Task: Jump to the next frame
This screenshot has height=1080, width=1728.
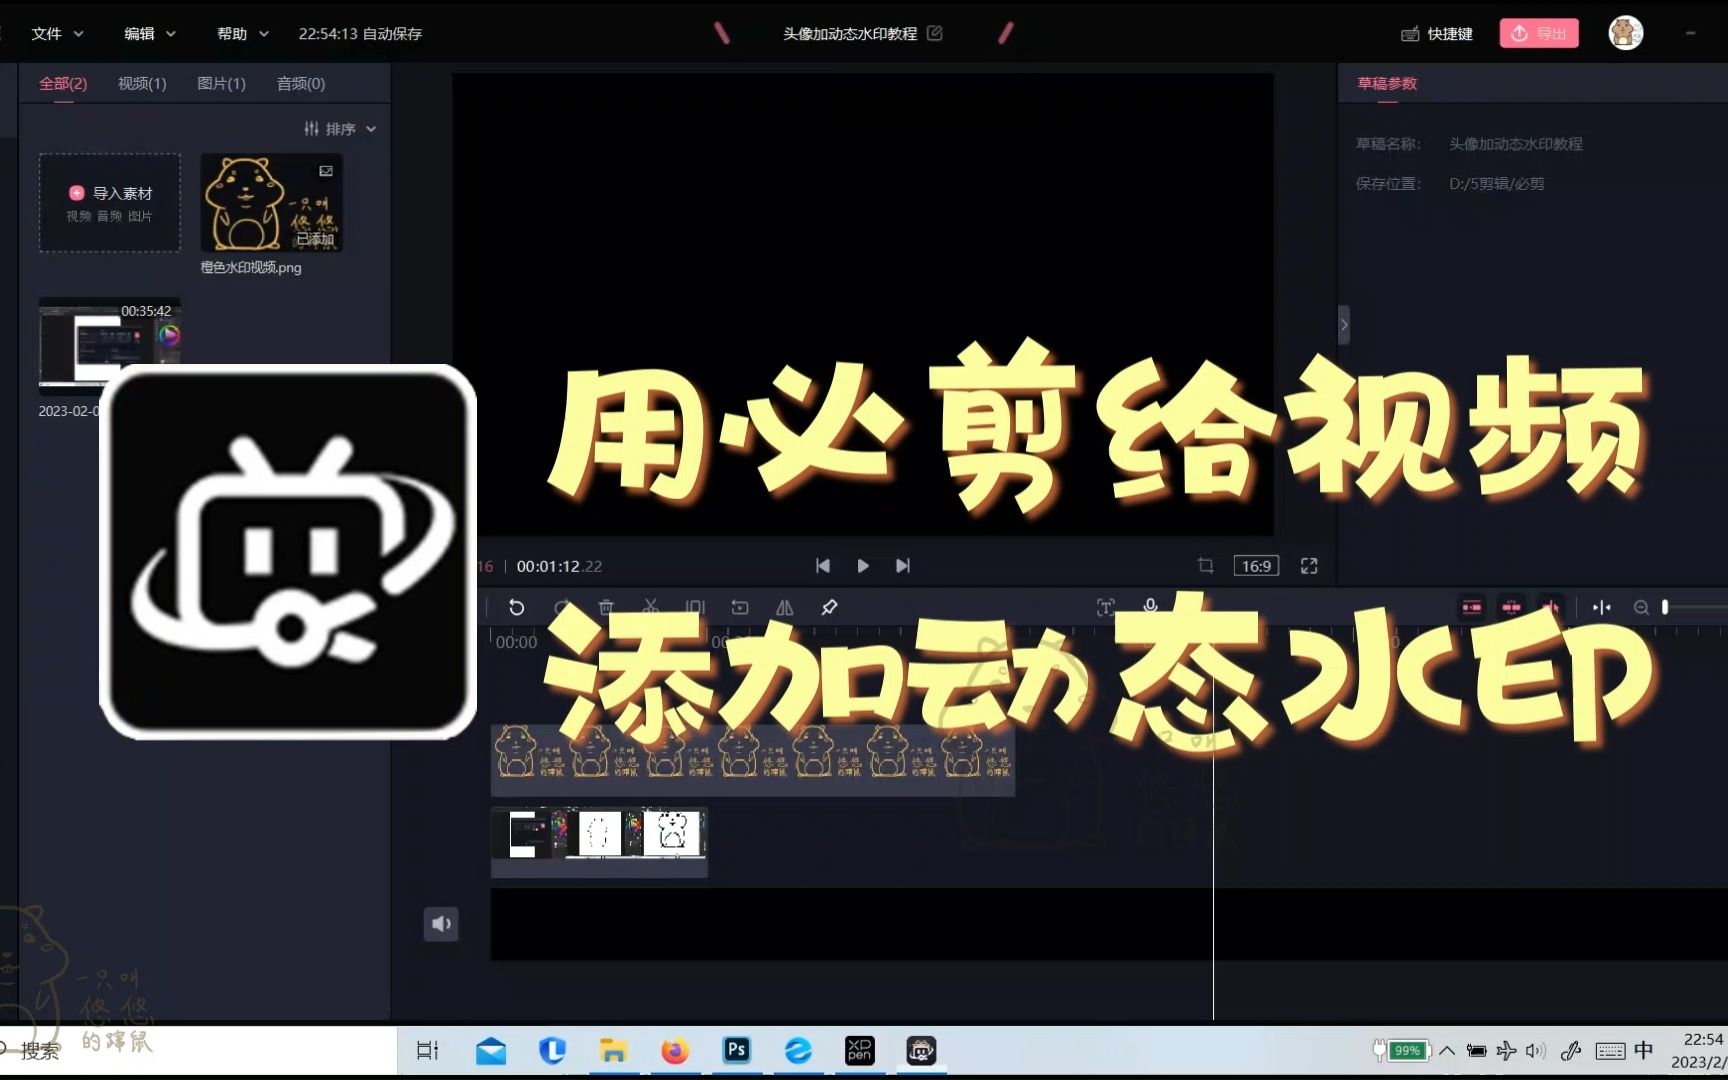Action: 903,566
